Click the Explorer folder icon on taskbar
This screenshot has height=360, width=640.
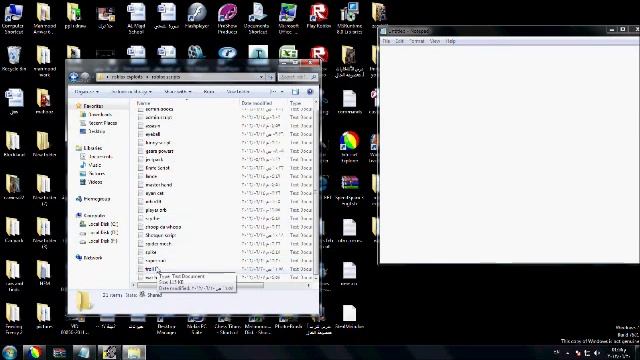133,352
